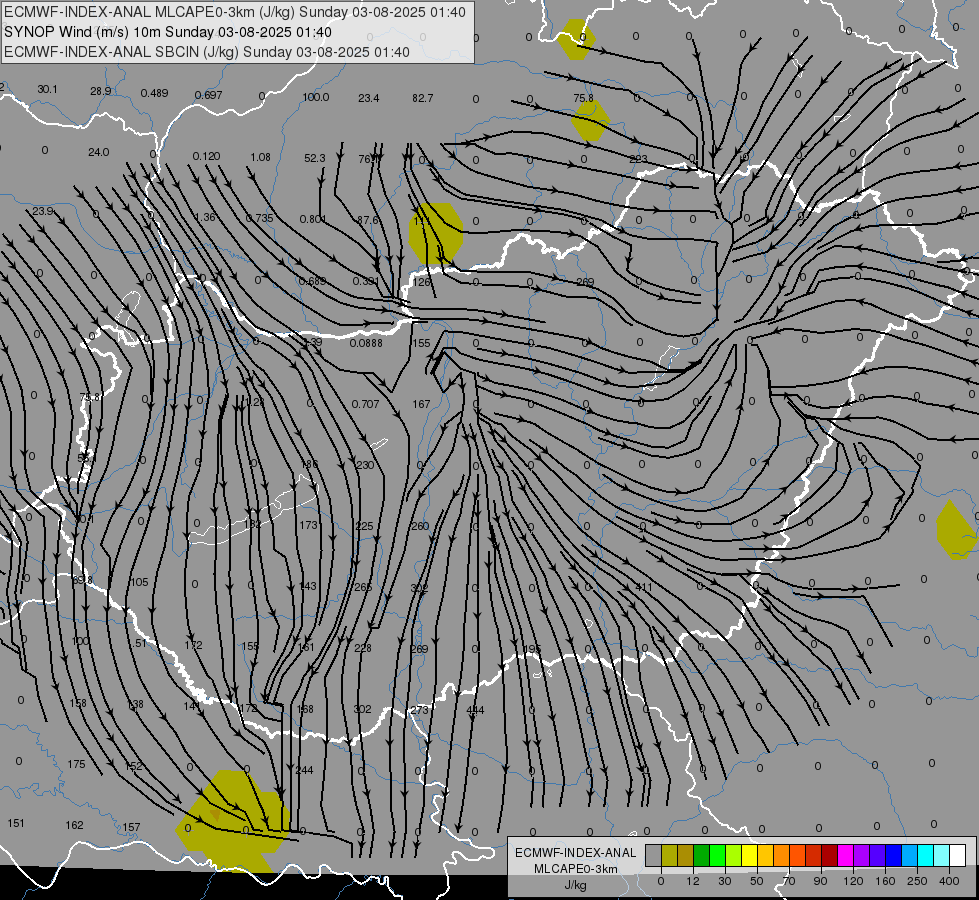Click the SYNOP Wind 10m header line
The width and height of the screenshot is (979, 900).
click(x=168, y=32)
